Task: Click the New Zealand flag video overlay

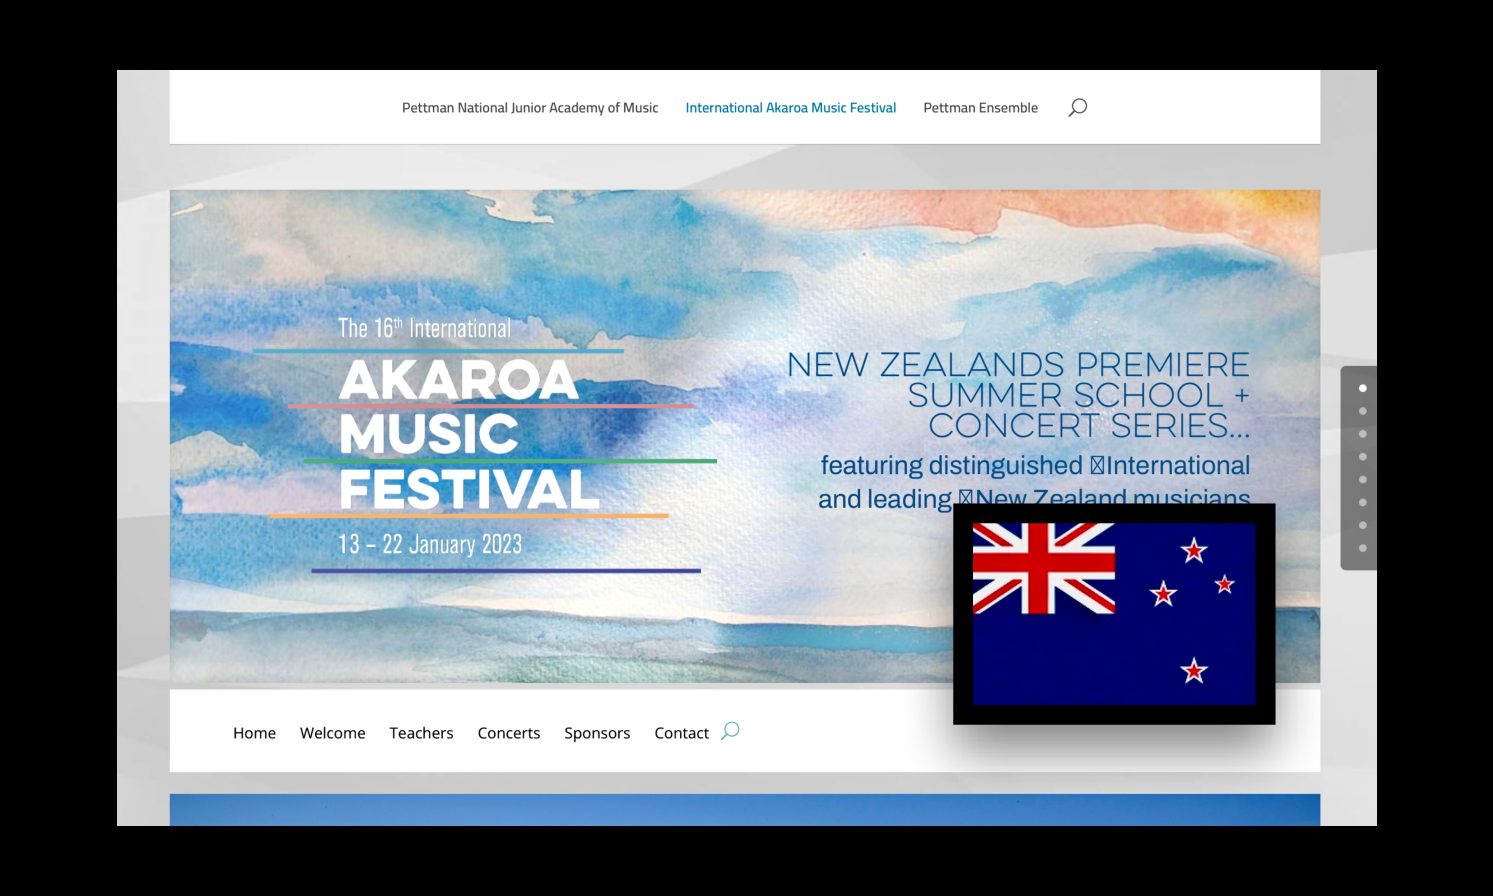Action: pos(1114,614)
